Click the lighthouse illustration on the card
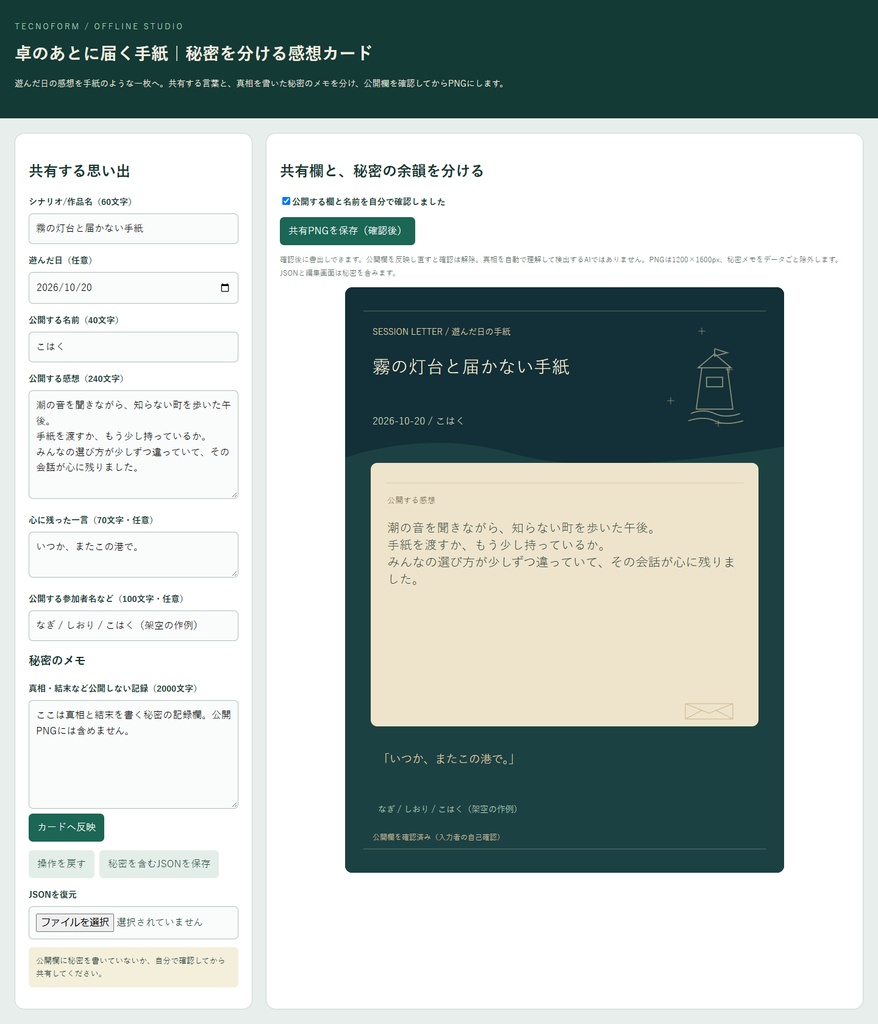 click(x=715, y=387)
